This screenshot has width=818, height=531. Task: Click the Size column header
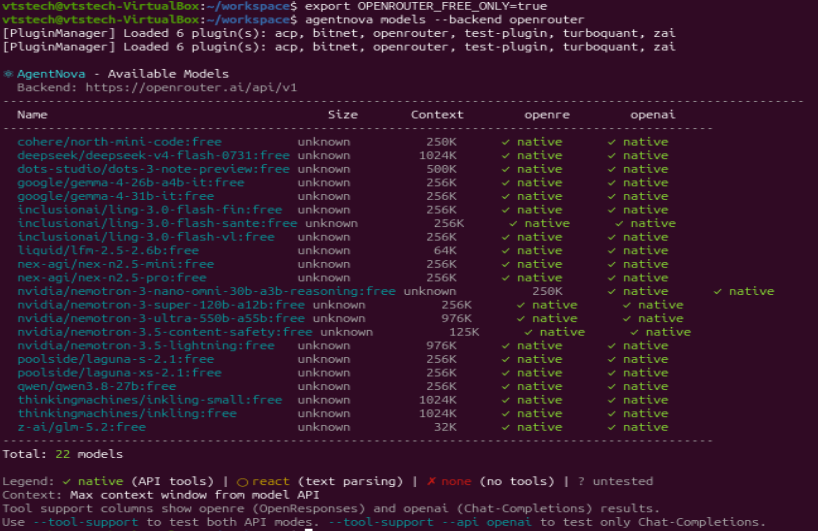pos(343,115)
